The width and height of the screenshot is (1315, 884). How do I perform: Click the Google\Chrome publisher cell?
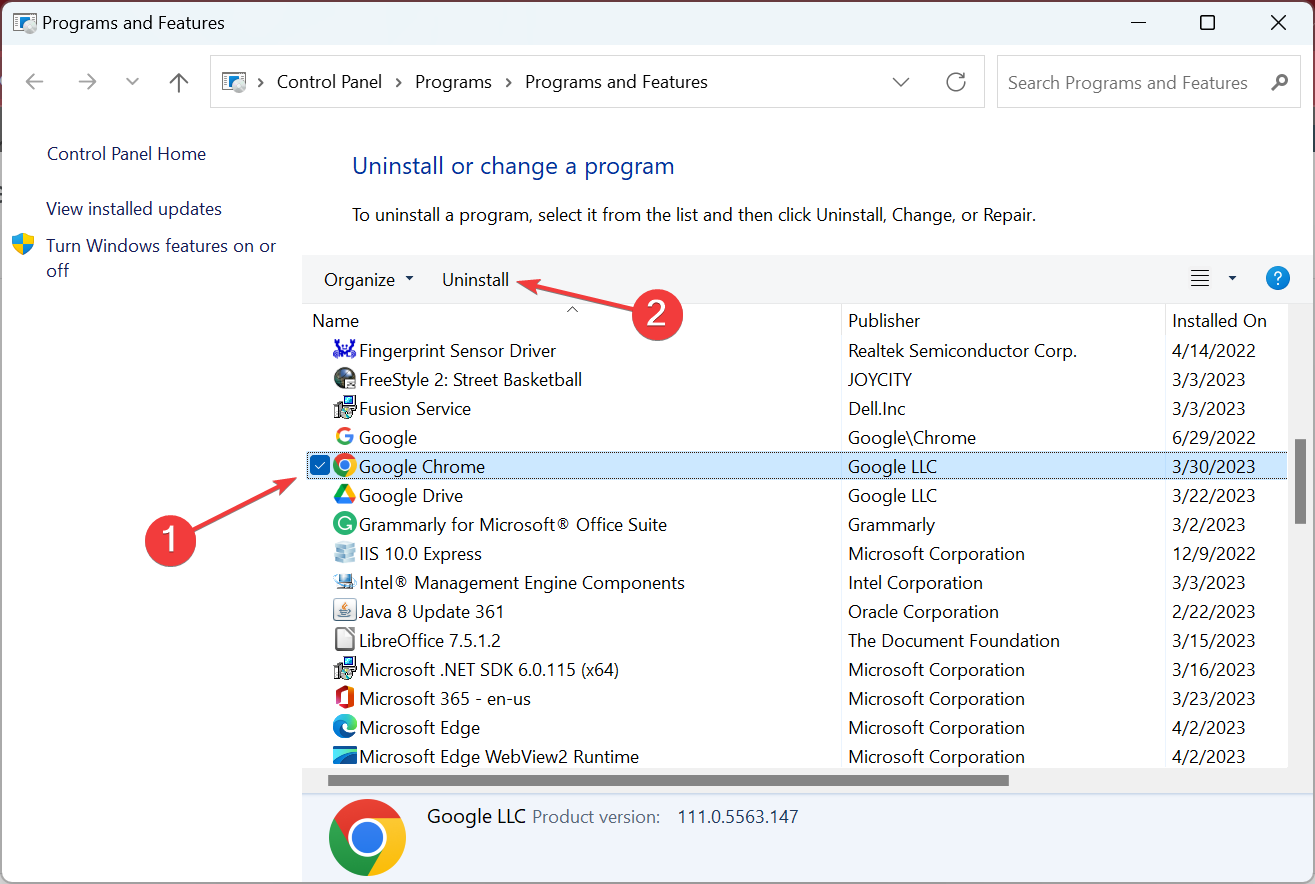click(x=912, y=437)
